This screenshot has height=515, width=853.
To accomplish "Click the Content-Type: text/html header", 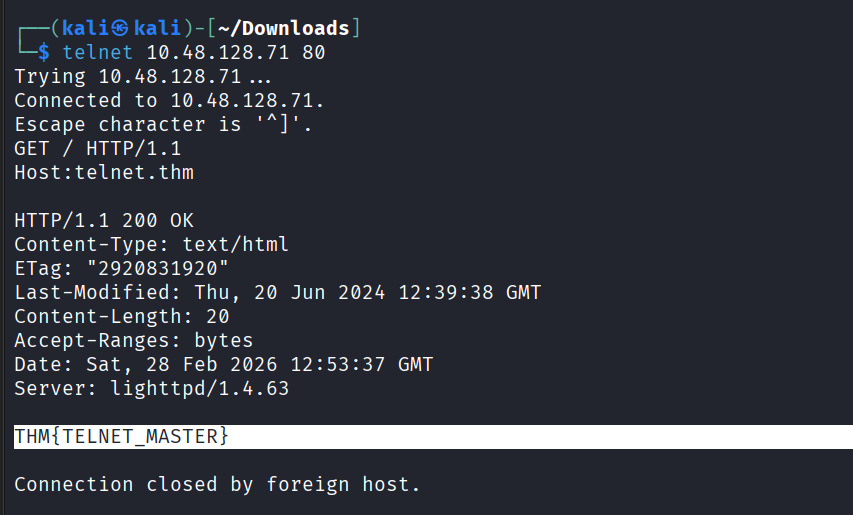I will (151, 244).
